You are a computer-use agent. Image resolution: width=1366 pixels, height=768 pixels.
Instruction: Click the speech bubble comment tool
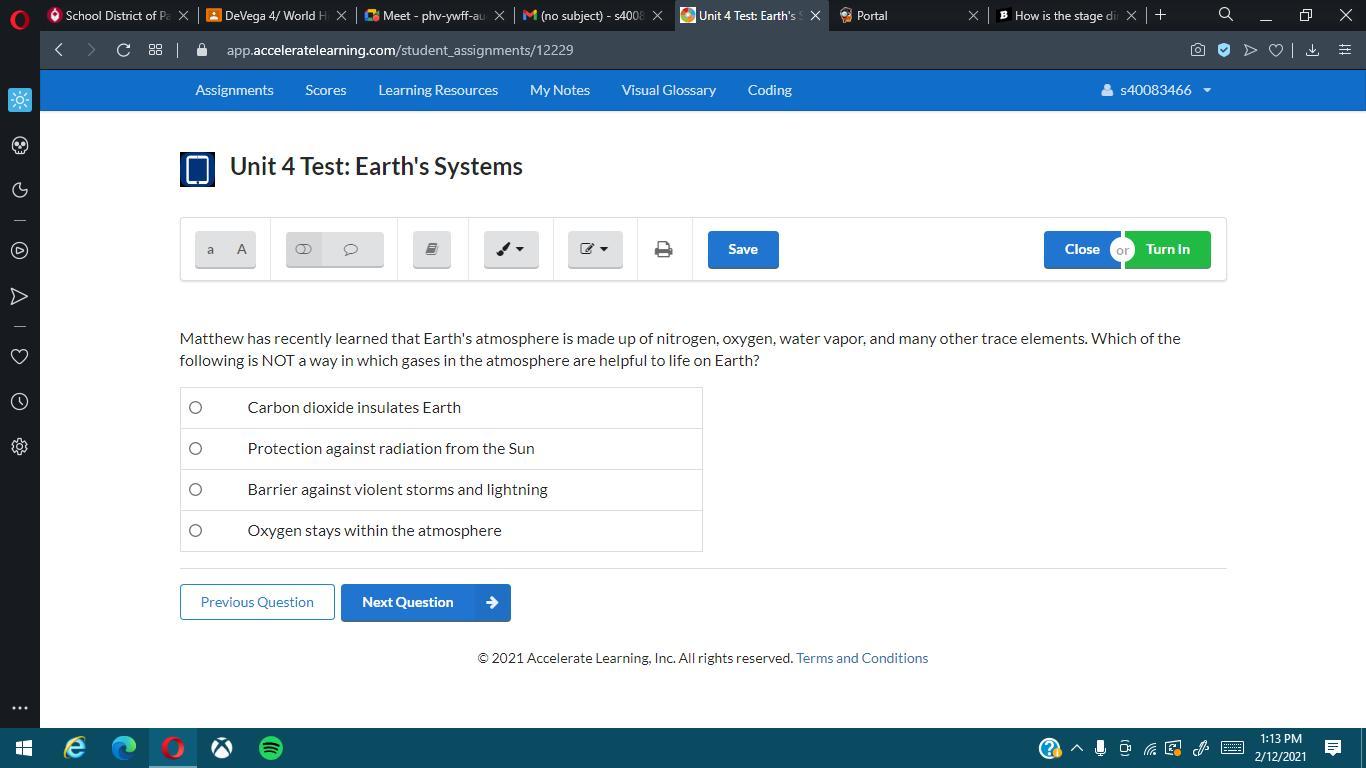point(351,249)
